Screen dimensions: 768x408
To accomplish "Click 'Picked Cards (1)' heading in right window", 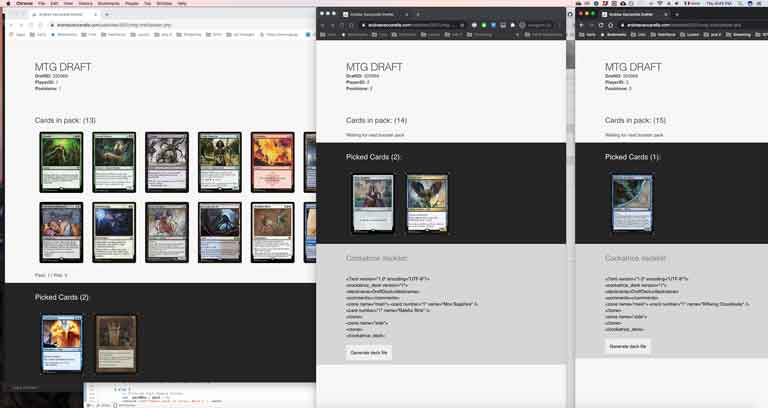I will (x=632, y=157).
